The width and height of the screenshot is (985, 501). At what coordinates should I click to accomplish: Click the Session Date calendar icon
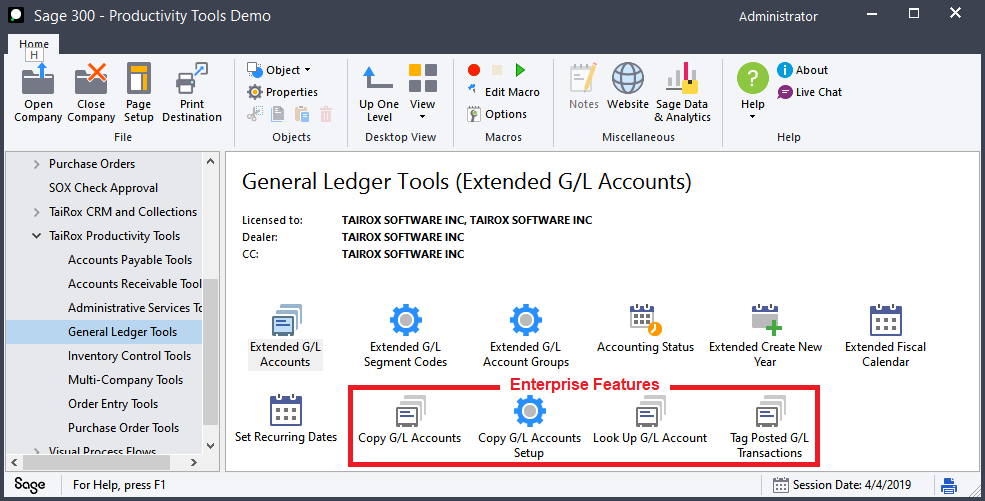click(781, 485)
